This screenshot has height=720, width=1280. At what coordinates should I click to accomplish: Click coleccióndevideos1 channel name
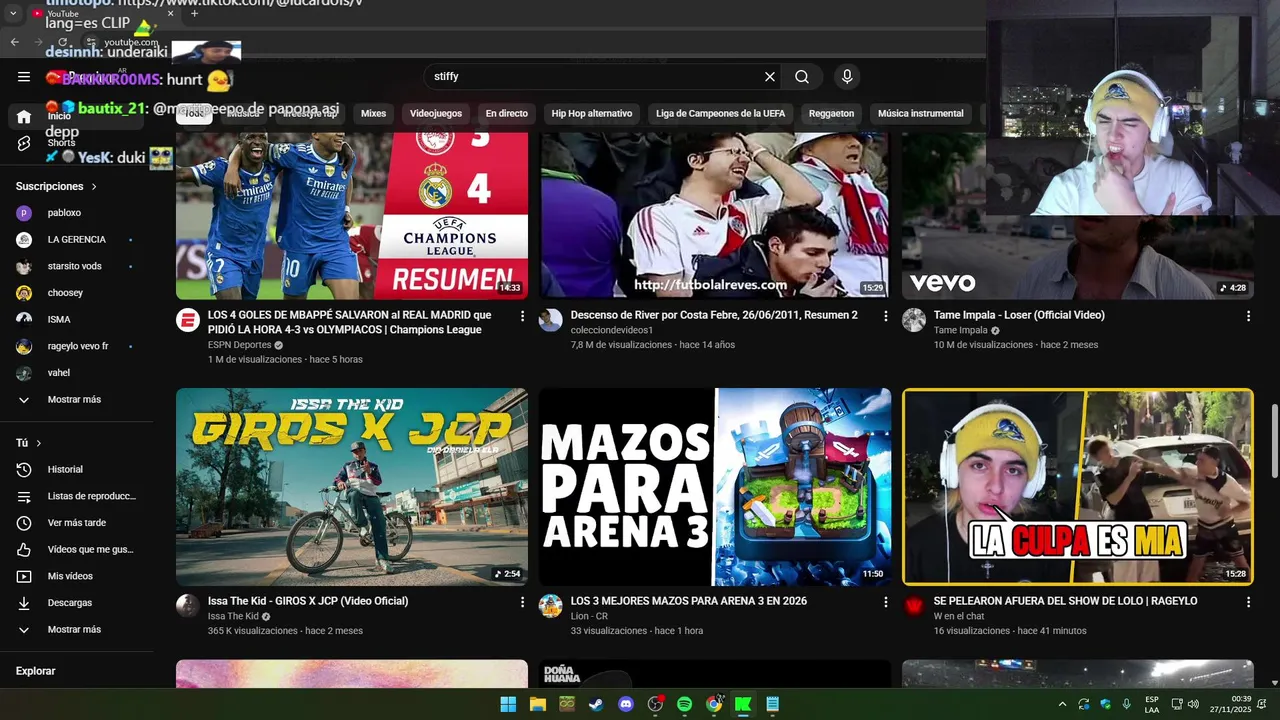click(x=612, y=331)
